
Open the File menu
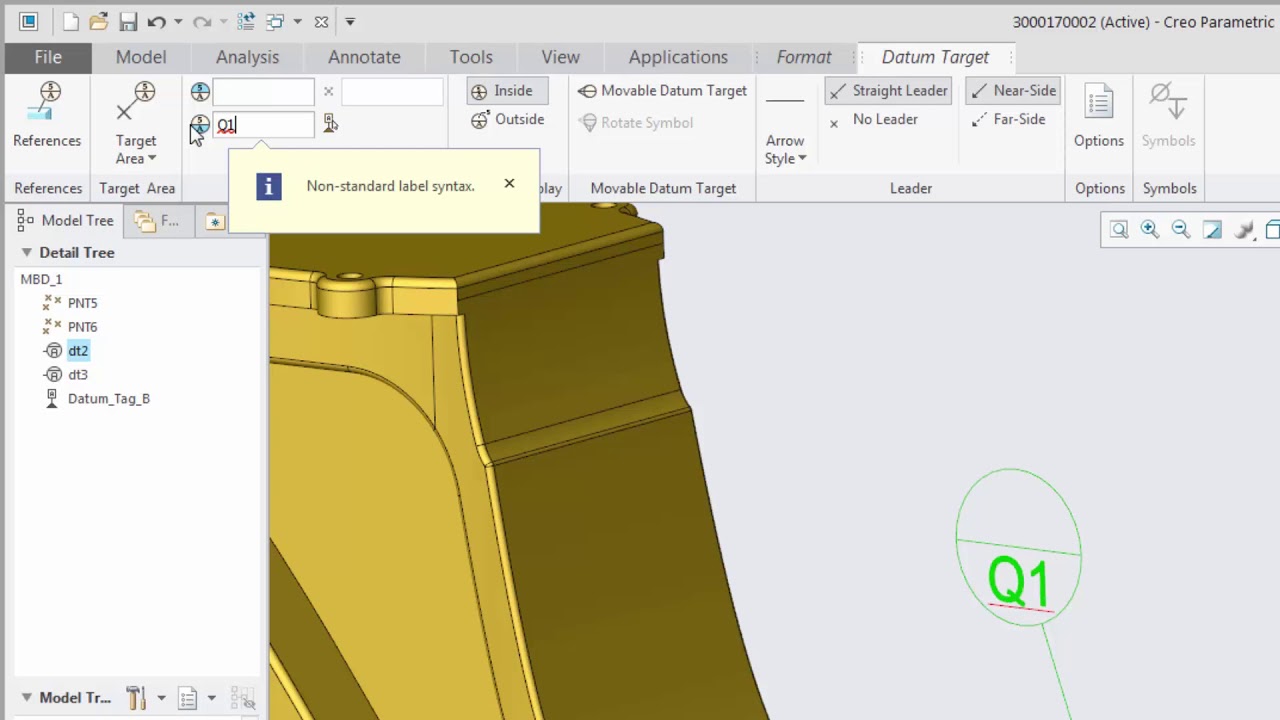[x=48, y=57]
